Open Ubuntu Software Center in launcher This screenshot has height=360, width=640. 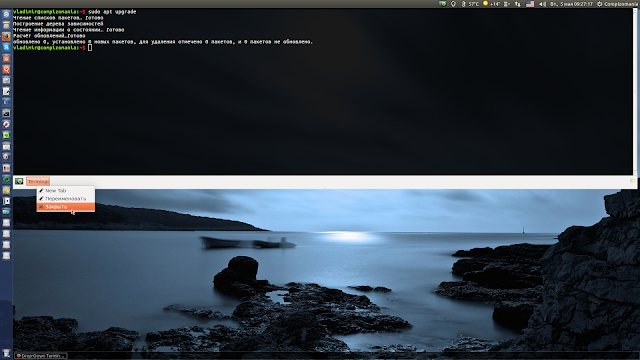pos(6,58)
